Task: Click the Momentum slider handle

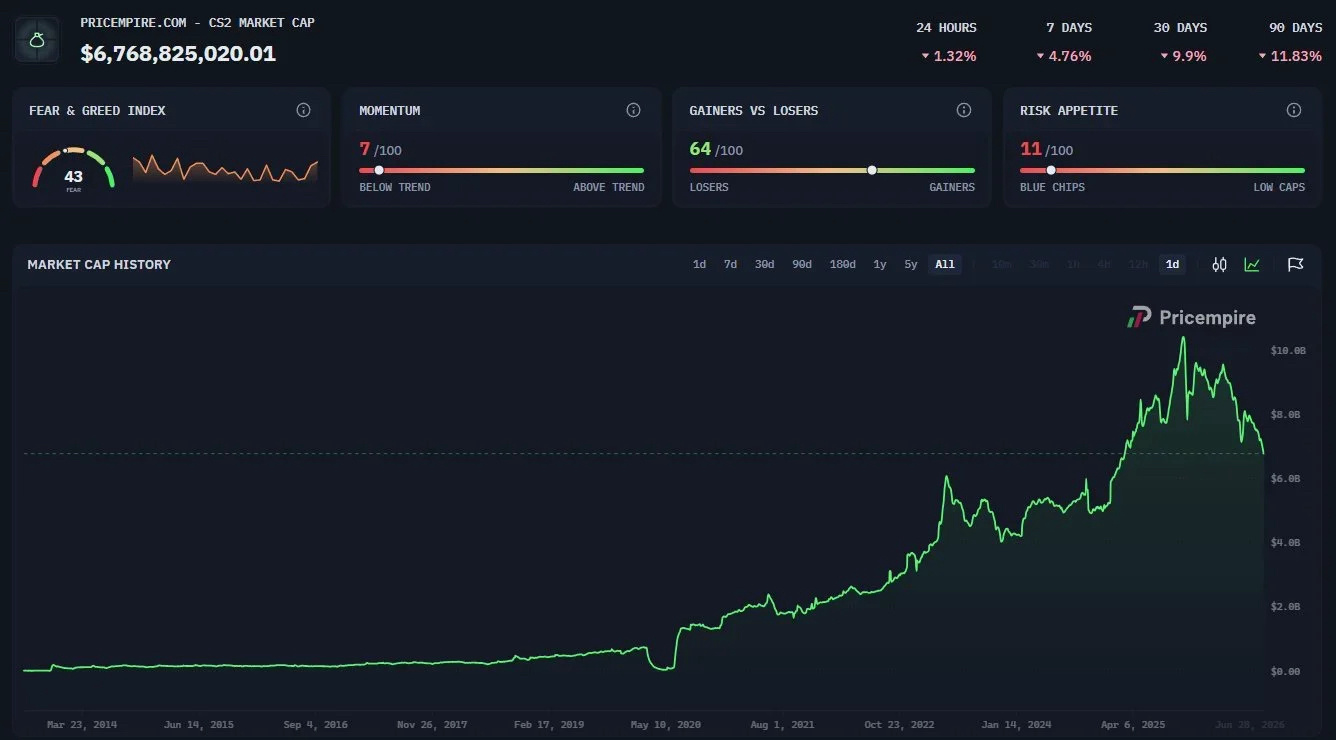Action: (x=378, y=170)
